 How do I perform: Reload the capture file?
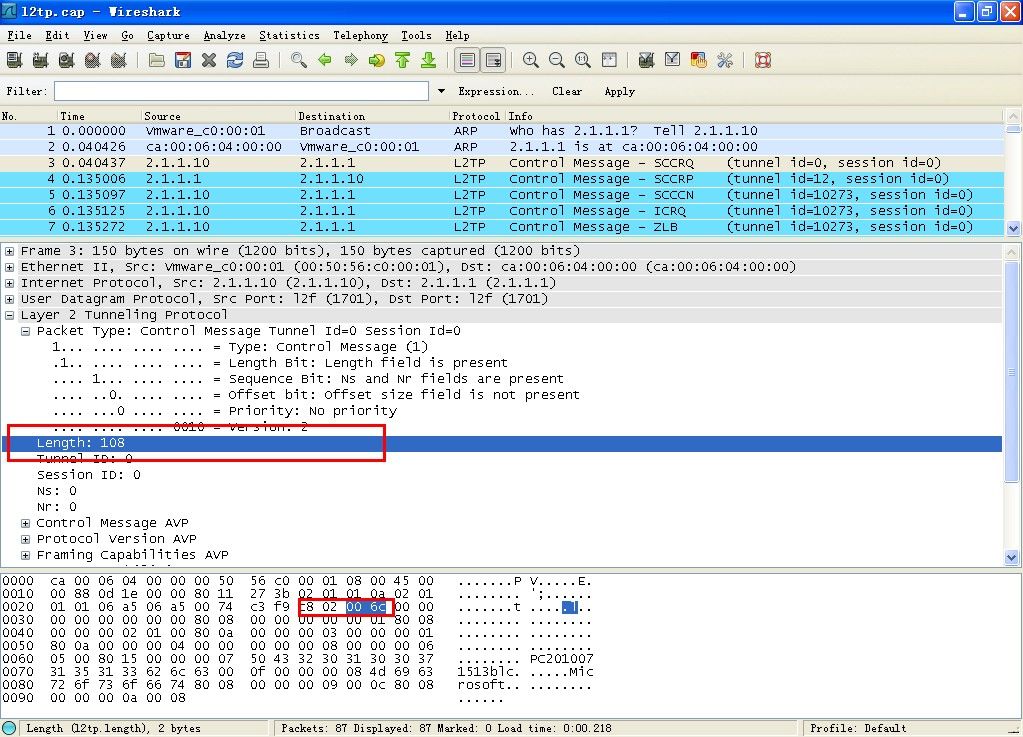pyautogui.click(x=235, y=60)
